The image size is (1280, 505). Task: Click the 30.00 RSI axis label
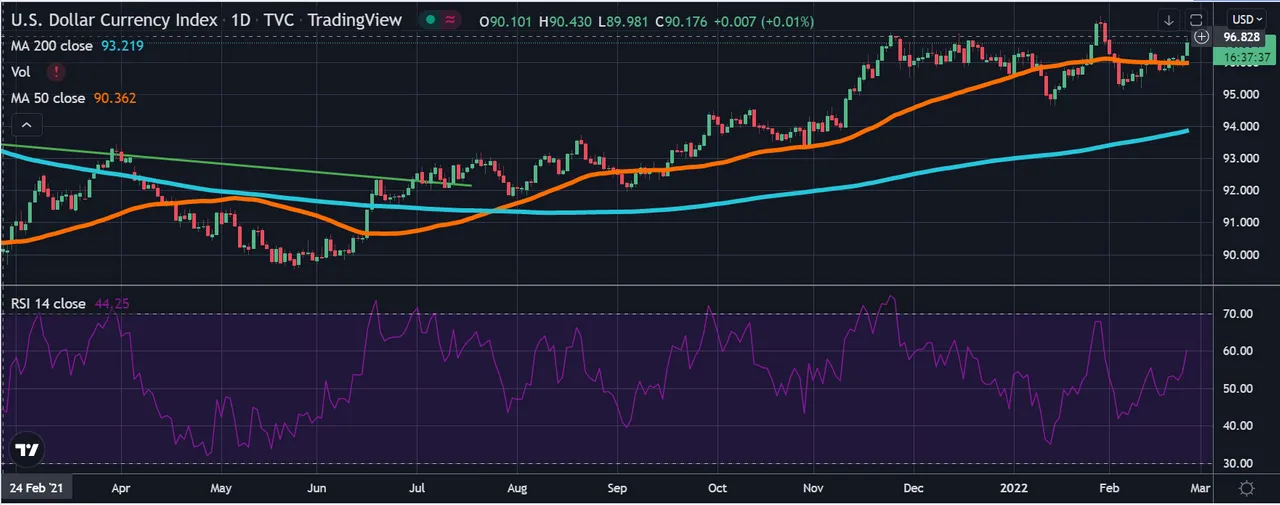pyautogui.click(x=1240, y=464)
